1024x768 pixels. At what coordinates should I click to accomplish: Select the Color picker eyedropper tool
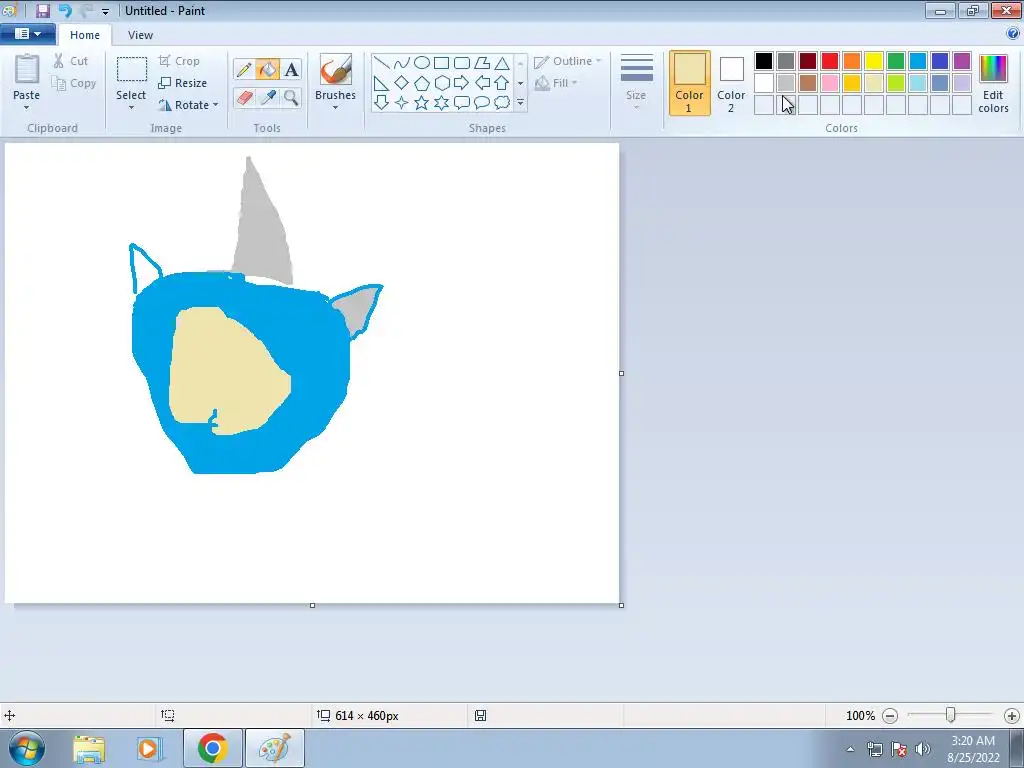268,98
